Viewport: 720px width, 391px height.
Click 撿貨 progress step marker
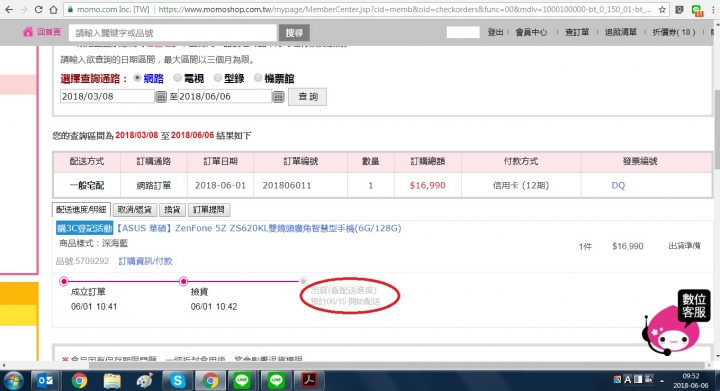(183, 281)
